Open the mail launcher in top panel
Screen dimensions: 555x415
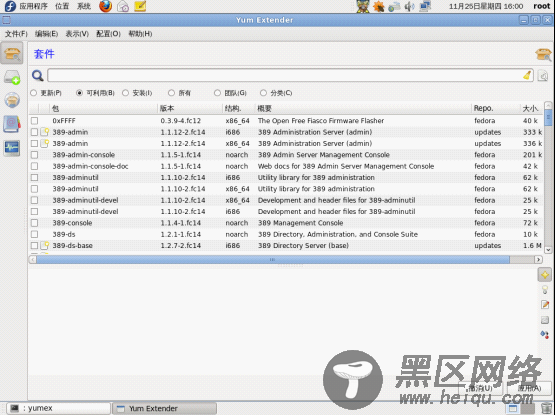coord(123,6)
